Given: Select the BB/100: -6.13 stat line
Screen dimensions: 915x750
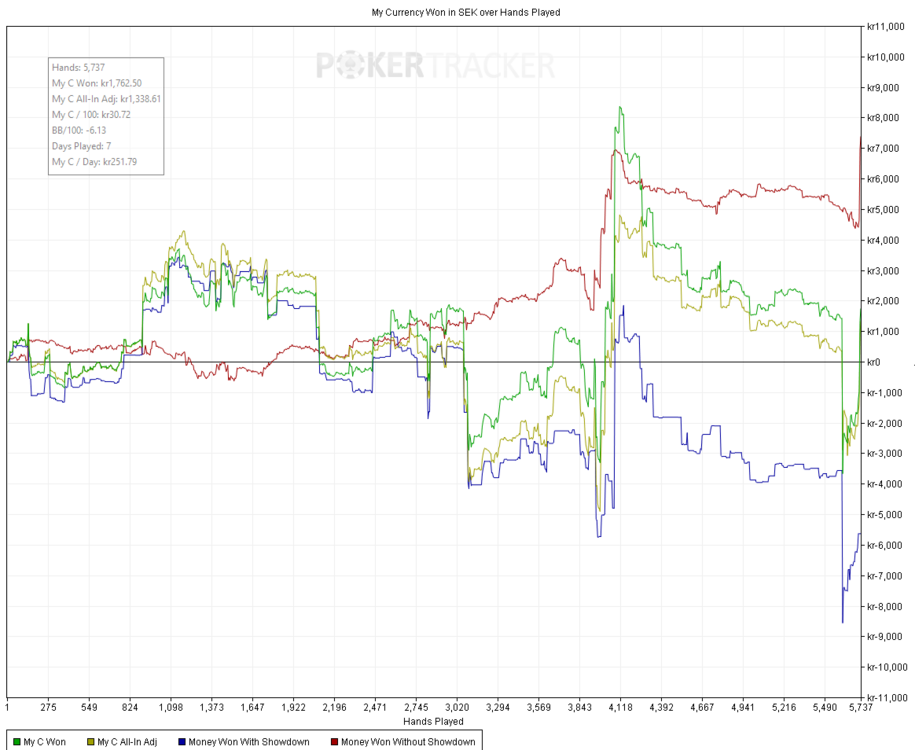Looking at the screenshot, I should [x=78, y=130].
